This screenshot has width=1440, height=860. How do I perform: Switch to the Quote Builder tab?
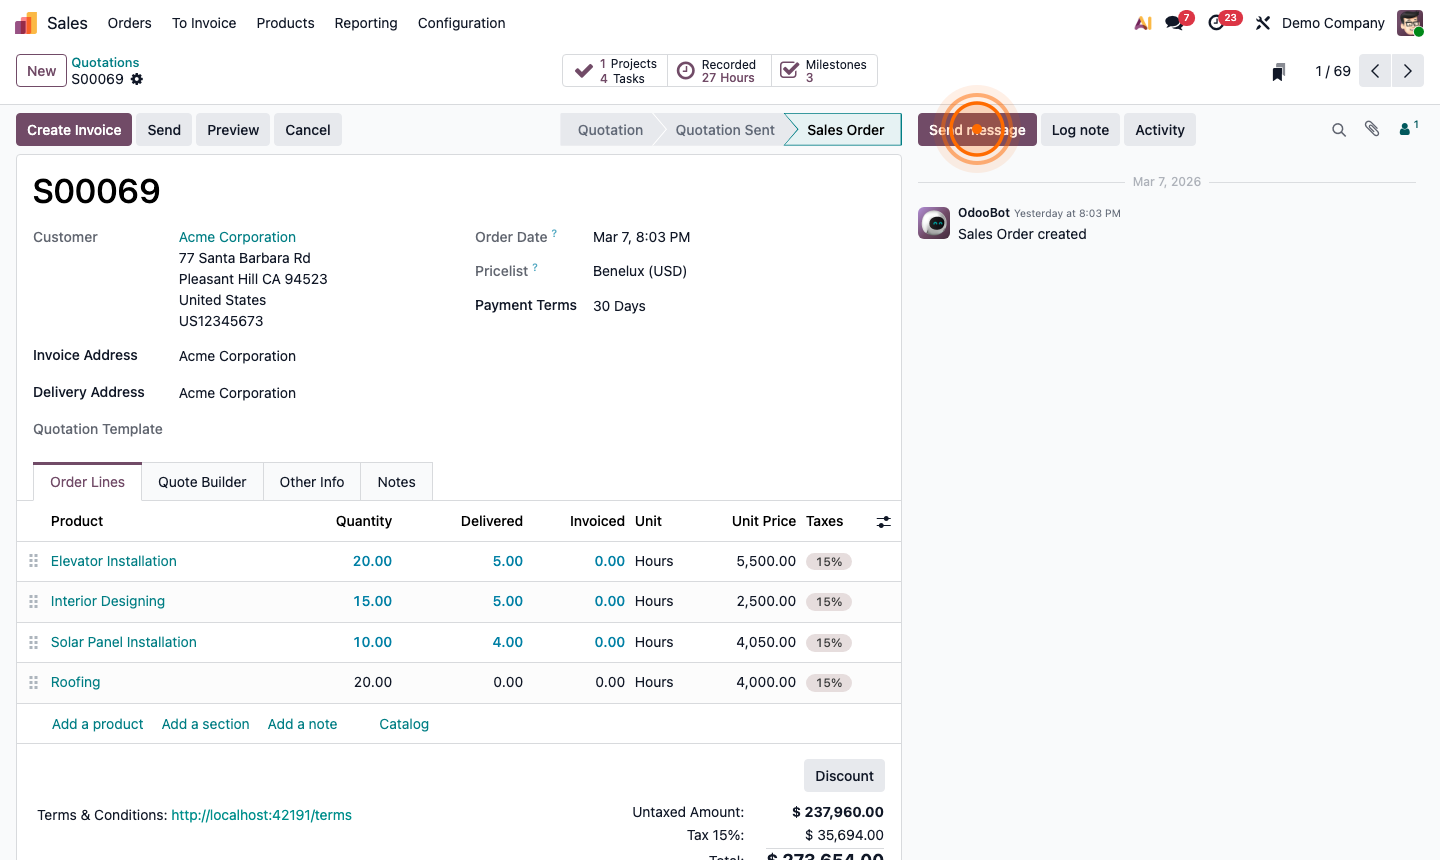pos(202,481)
